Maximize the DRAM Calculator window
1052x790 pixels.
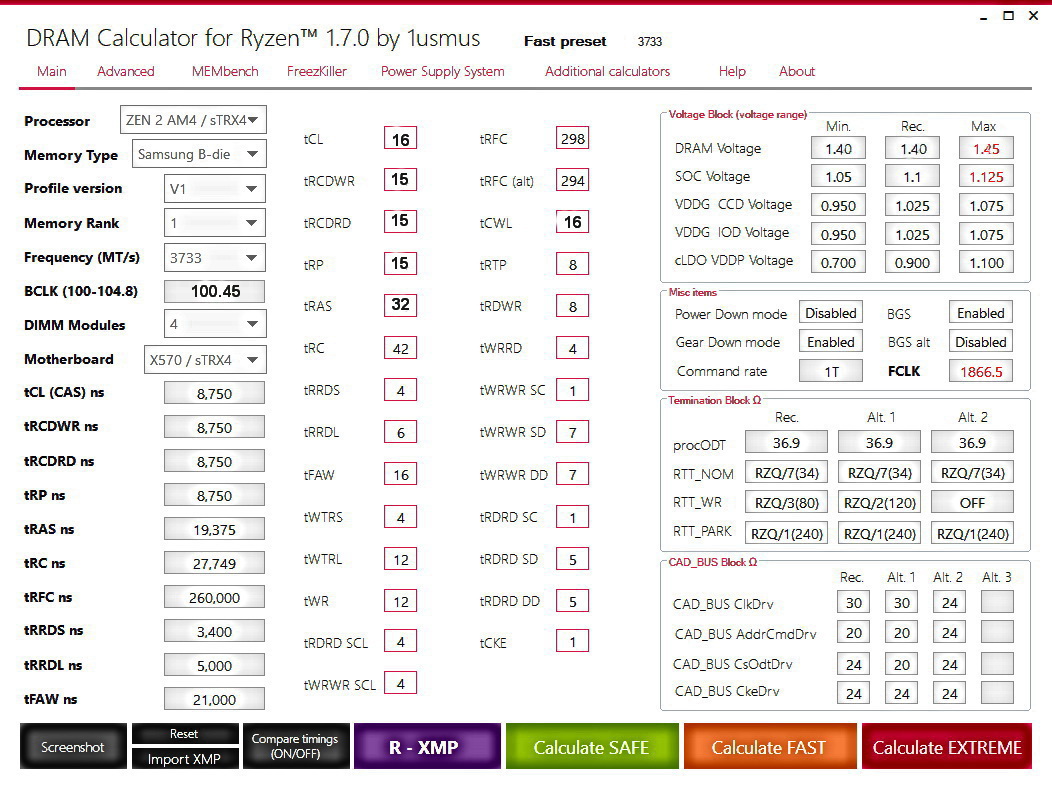point(1008,15)
